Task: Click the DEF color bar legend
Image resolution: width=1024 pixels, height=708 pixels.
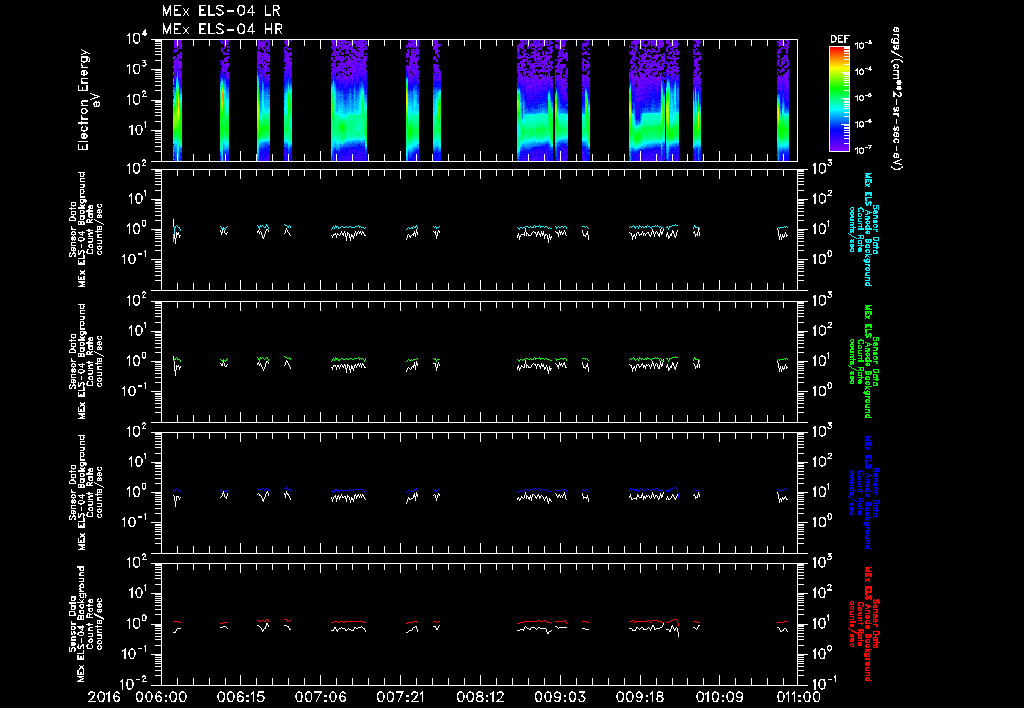Action: point(839,99)
